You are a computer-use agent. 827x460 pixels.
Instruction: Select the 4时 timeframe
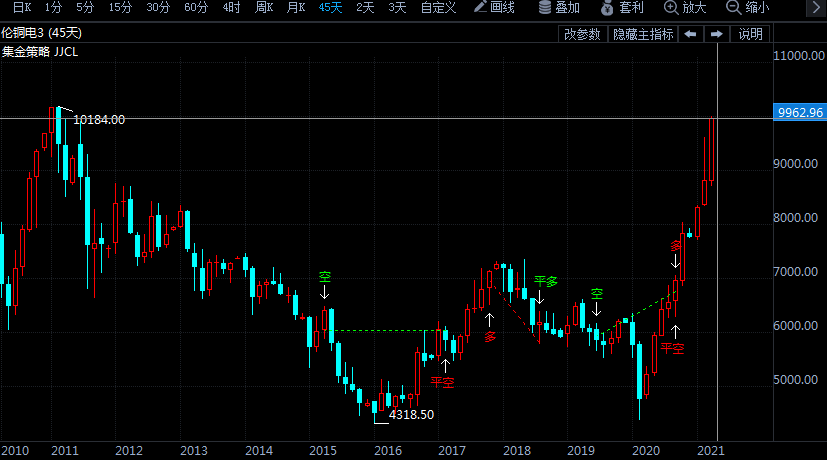point(232,7)
